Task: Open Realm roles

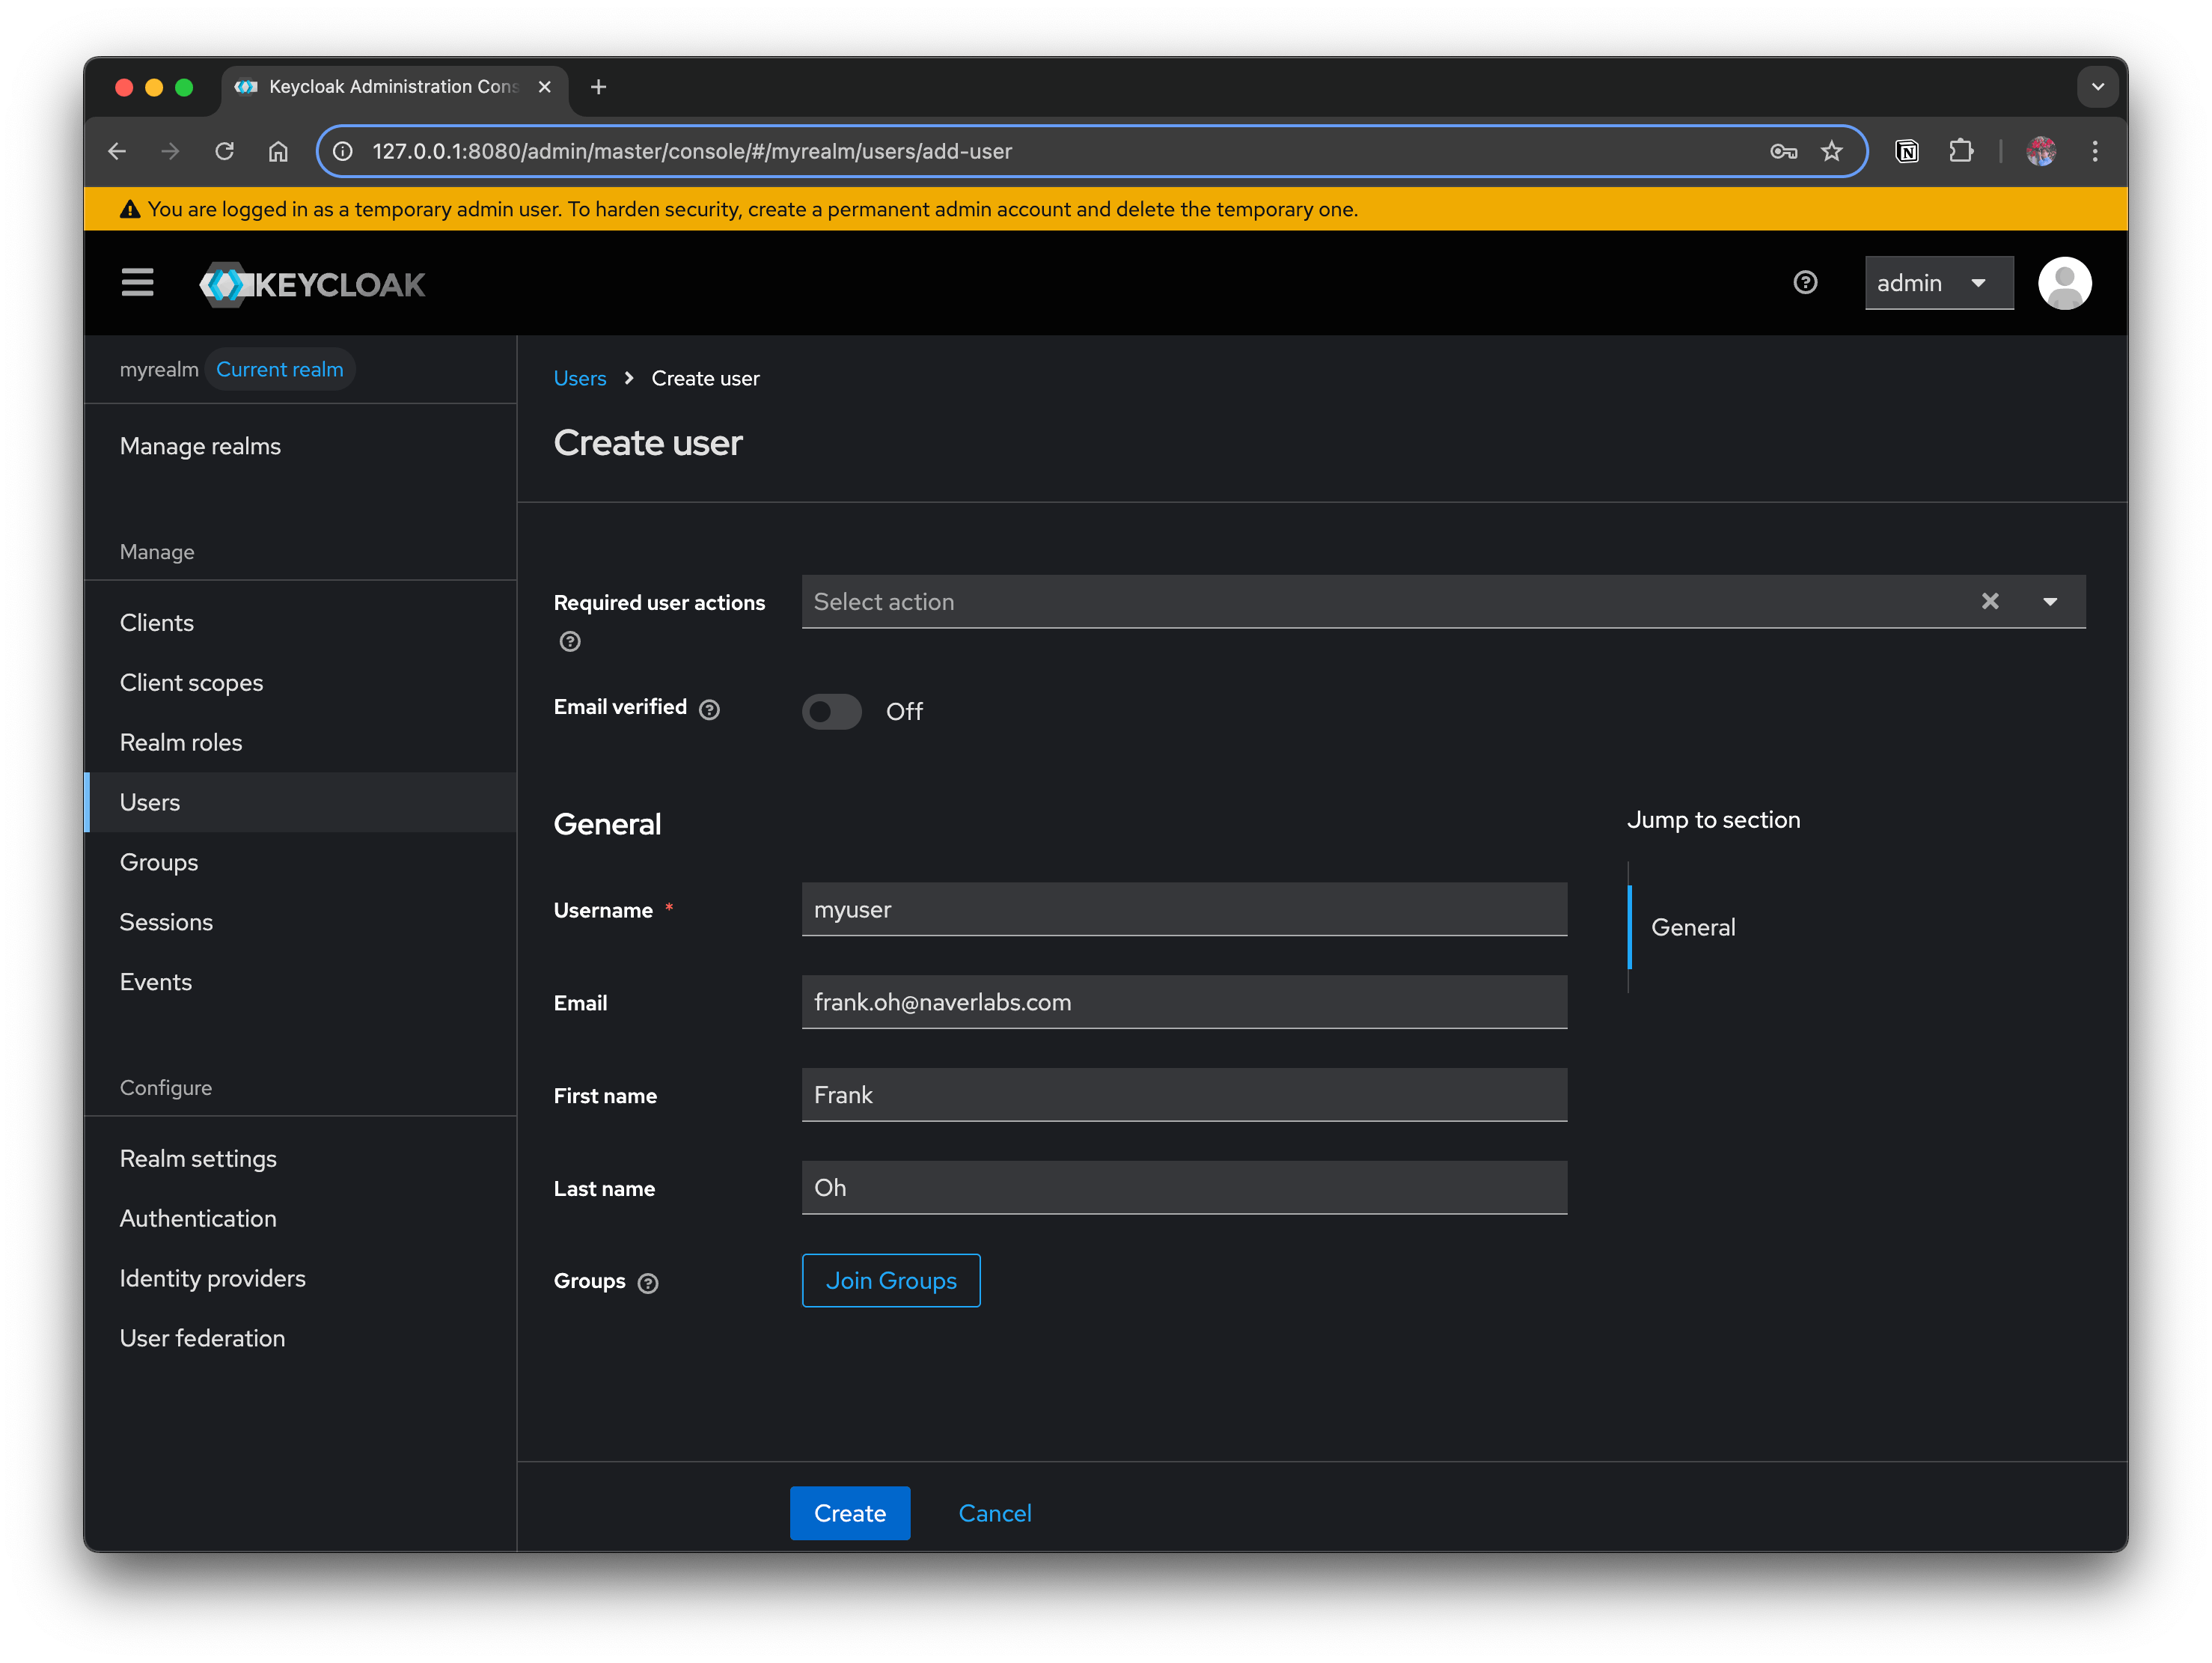Action: coord(181,742)
